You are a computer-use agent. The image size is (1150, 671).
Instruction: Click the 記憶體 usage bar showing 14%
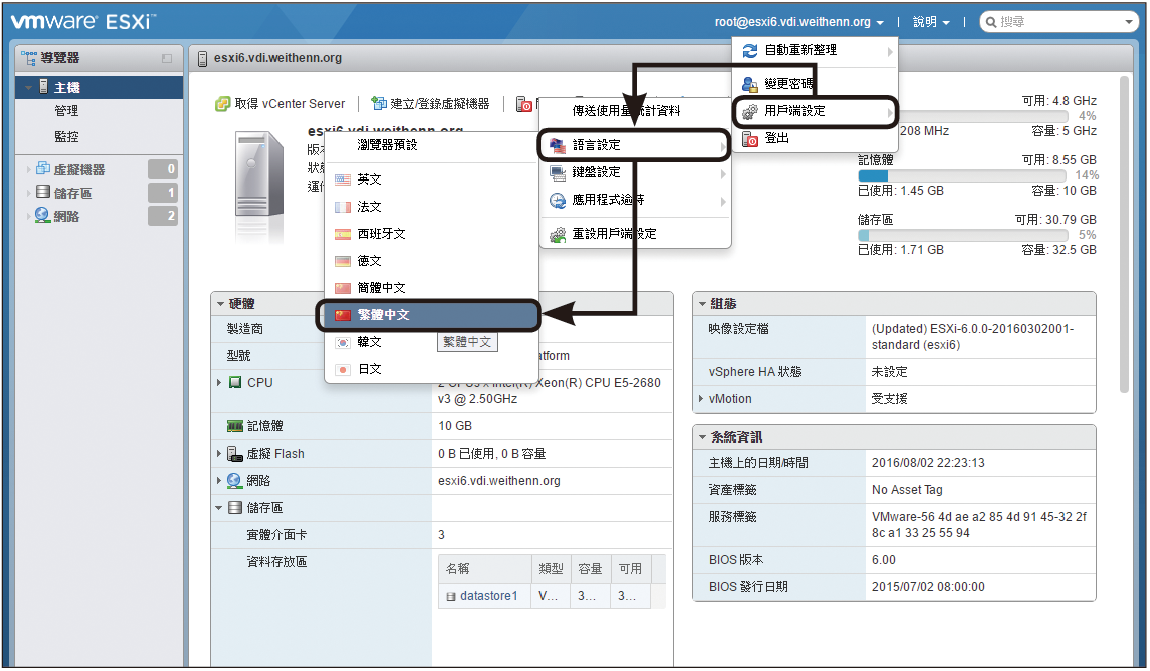[962, 176]
